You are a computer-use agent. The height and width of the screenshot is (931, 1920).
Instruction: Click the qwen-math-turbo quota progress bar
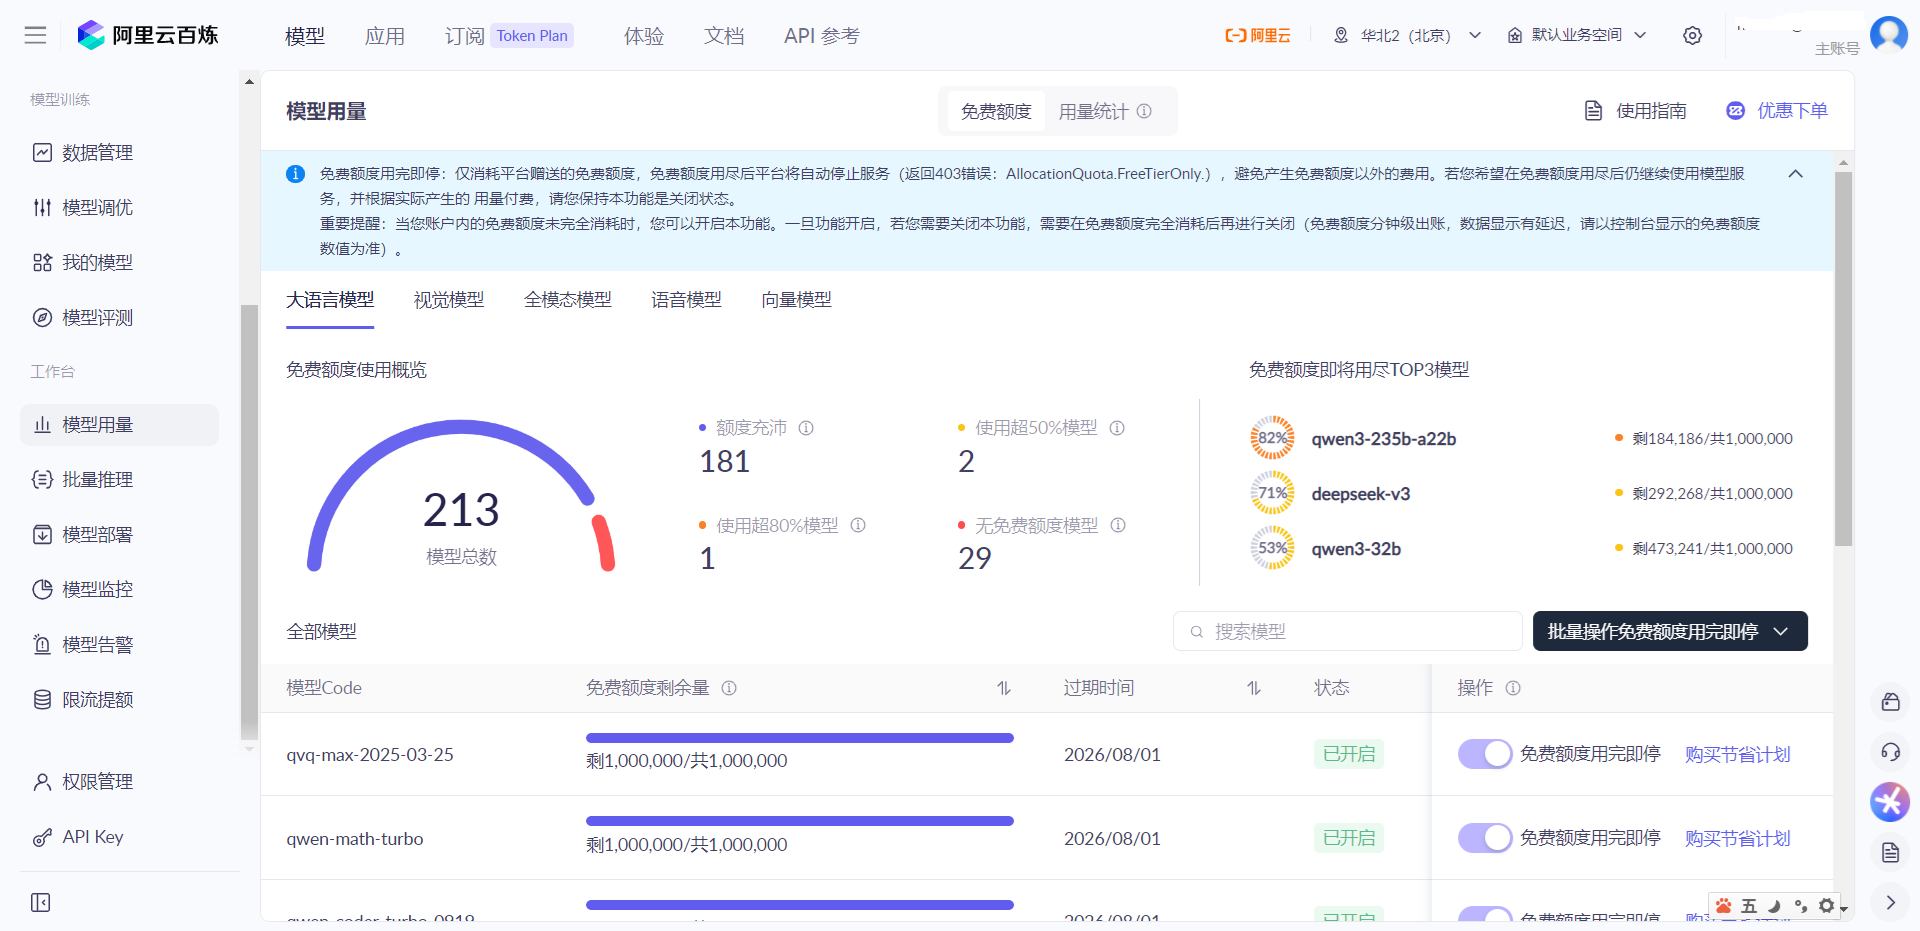coord(800,821)
